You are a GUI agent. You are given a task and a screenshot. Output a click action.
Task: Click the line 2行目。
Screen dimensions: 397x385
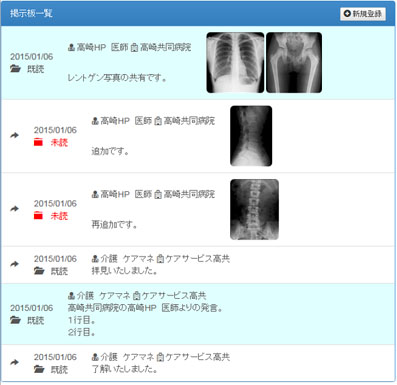pos(82,332)
